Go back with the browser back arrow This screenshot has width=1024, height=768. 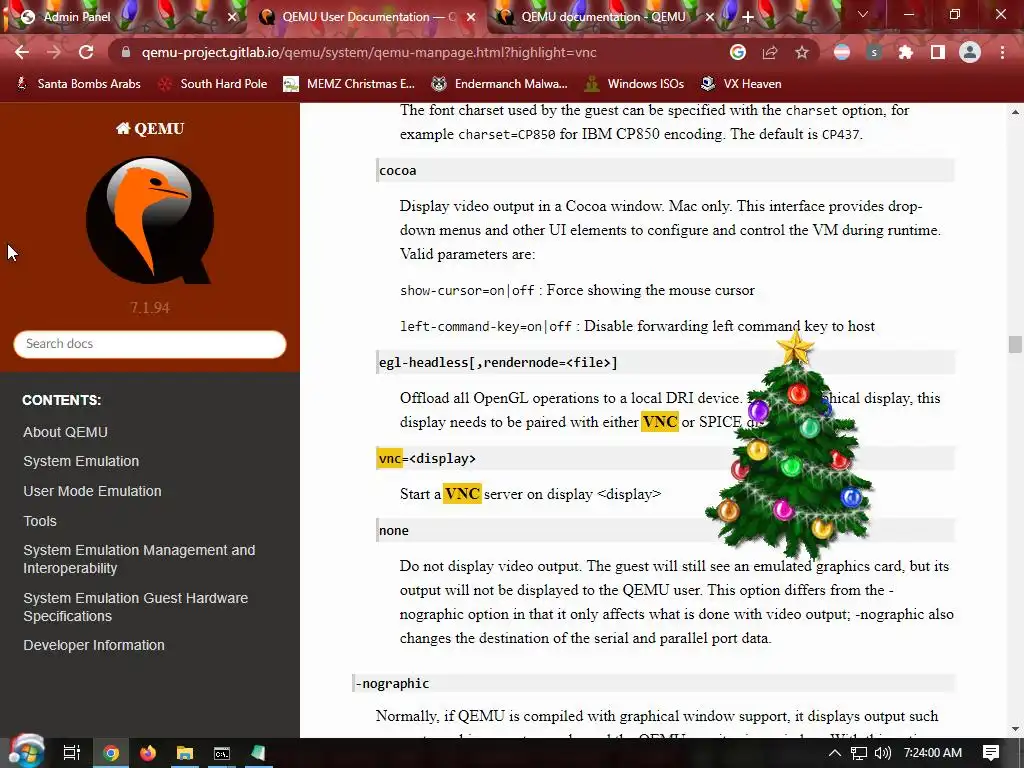pyautogui.click(x=22, y=52)
